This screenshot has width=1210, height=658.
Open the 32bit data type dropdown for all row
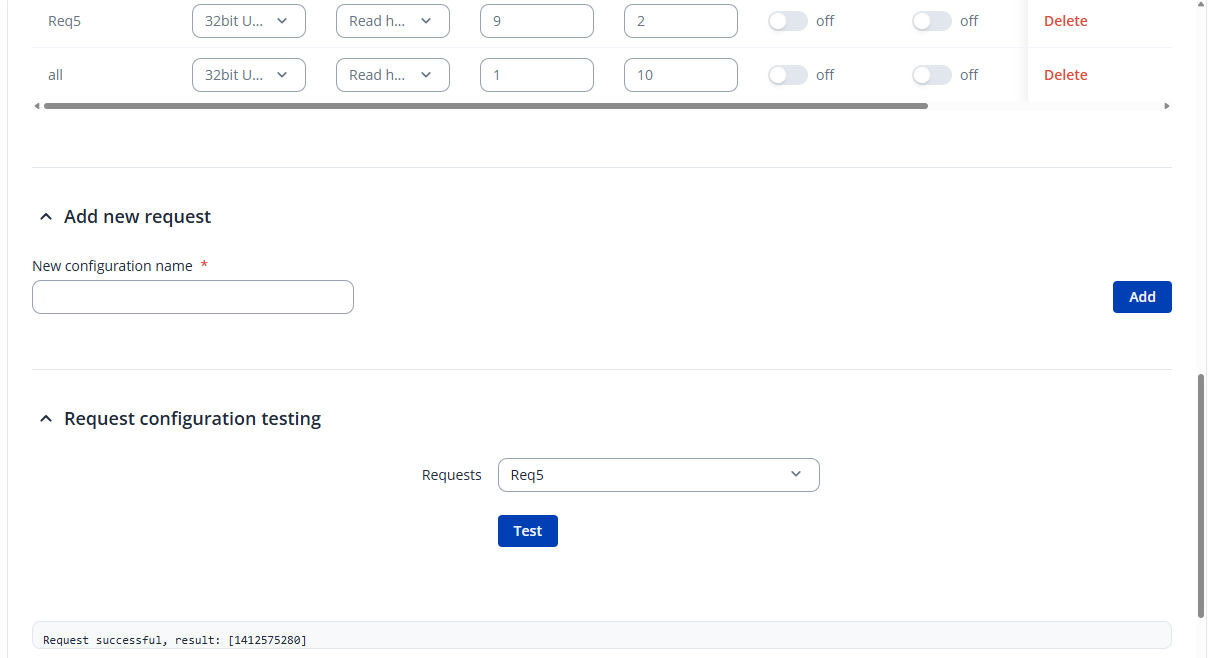(x=248, y=75)
